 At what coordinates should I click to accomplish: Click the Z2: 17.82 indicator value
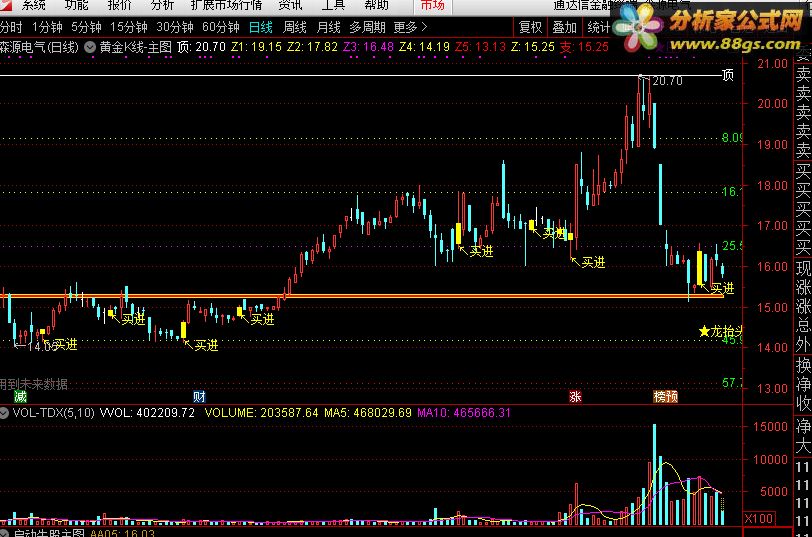312,47
